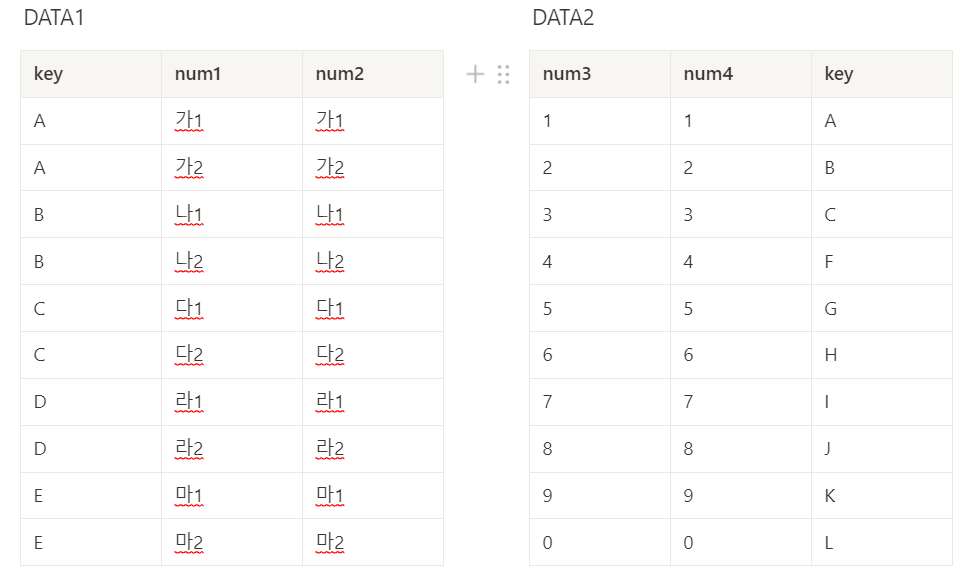Screen dimensions: 970x579
Task: Click the plus icon to add a new block
Action: [474, 74]
